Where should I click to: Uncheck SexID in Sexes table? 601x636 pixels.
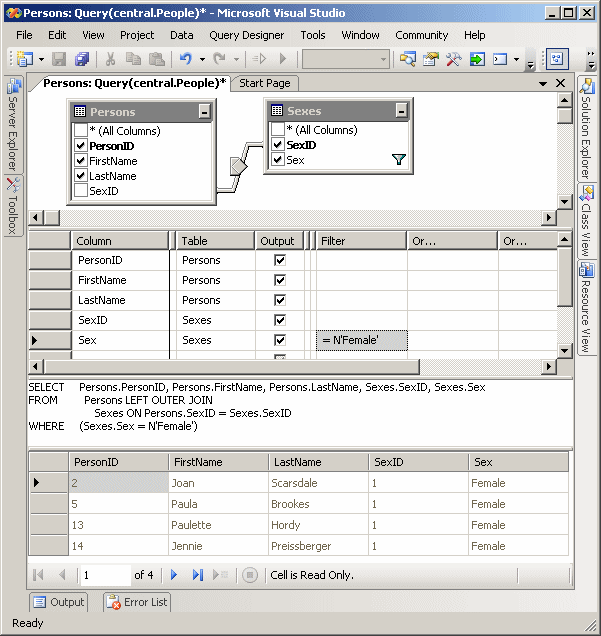(x=278, y=145)
